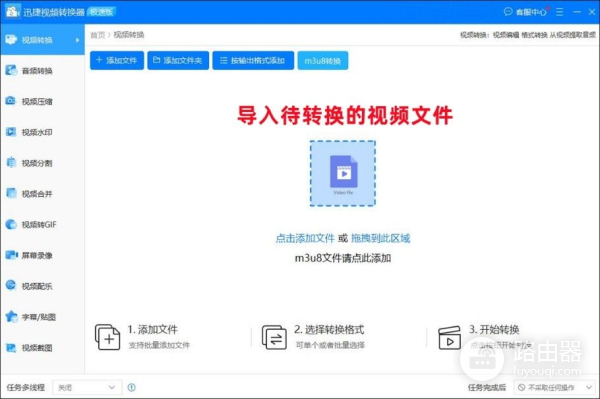Click the info icon beside multithreading dropdown
The height and width of the screenshot is (399, 600).
coord(132,388)
